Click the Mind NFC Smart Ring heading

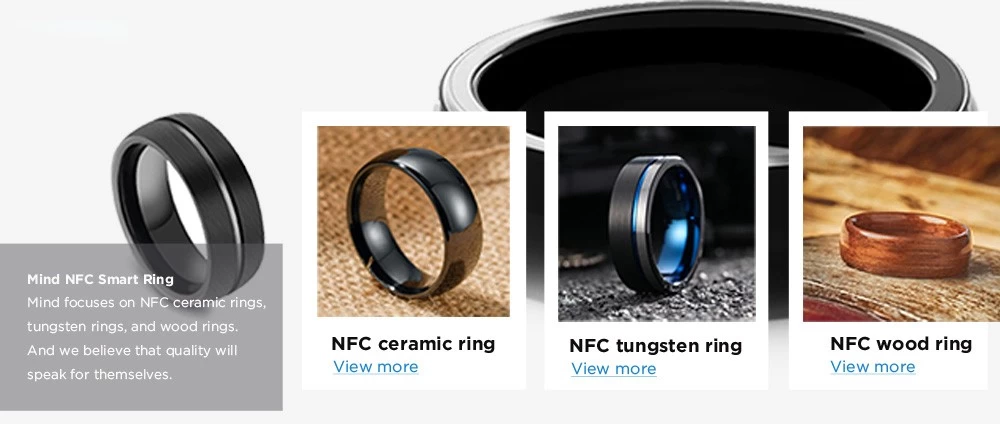100,279
